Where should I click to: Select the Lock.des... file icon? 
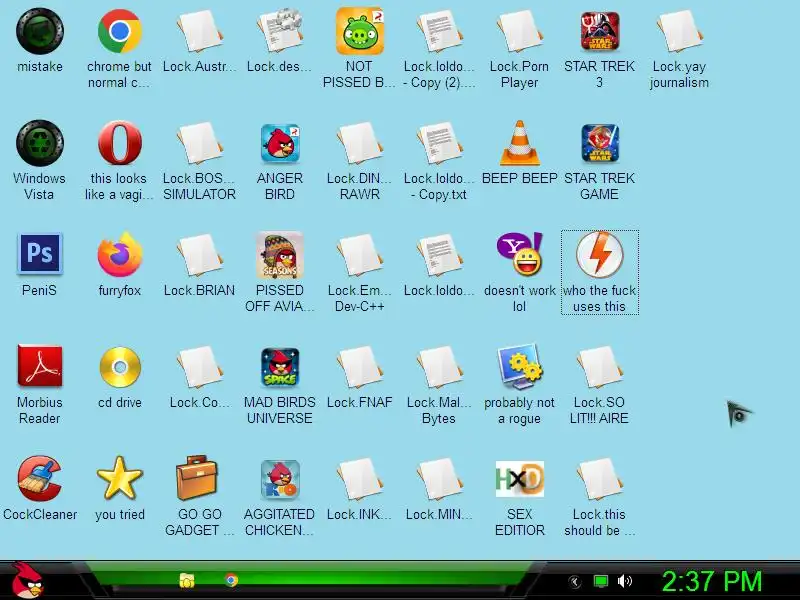point(280,32)
